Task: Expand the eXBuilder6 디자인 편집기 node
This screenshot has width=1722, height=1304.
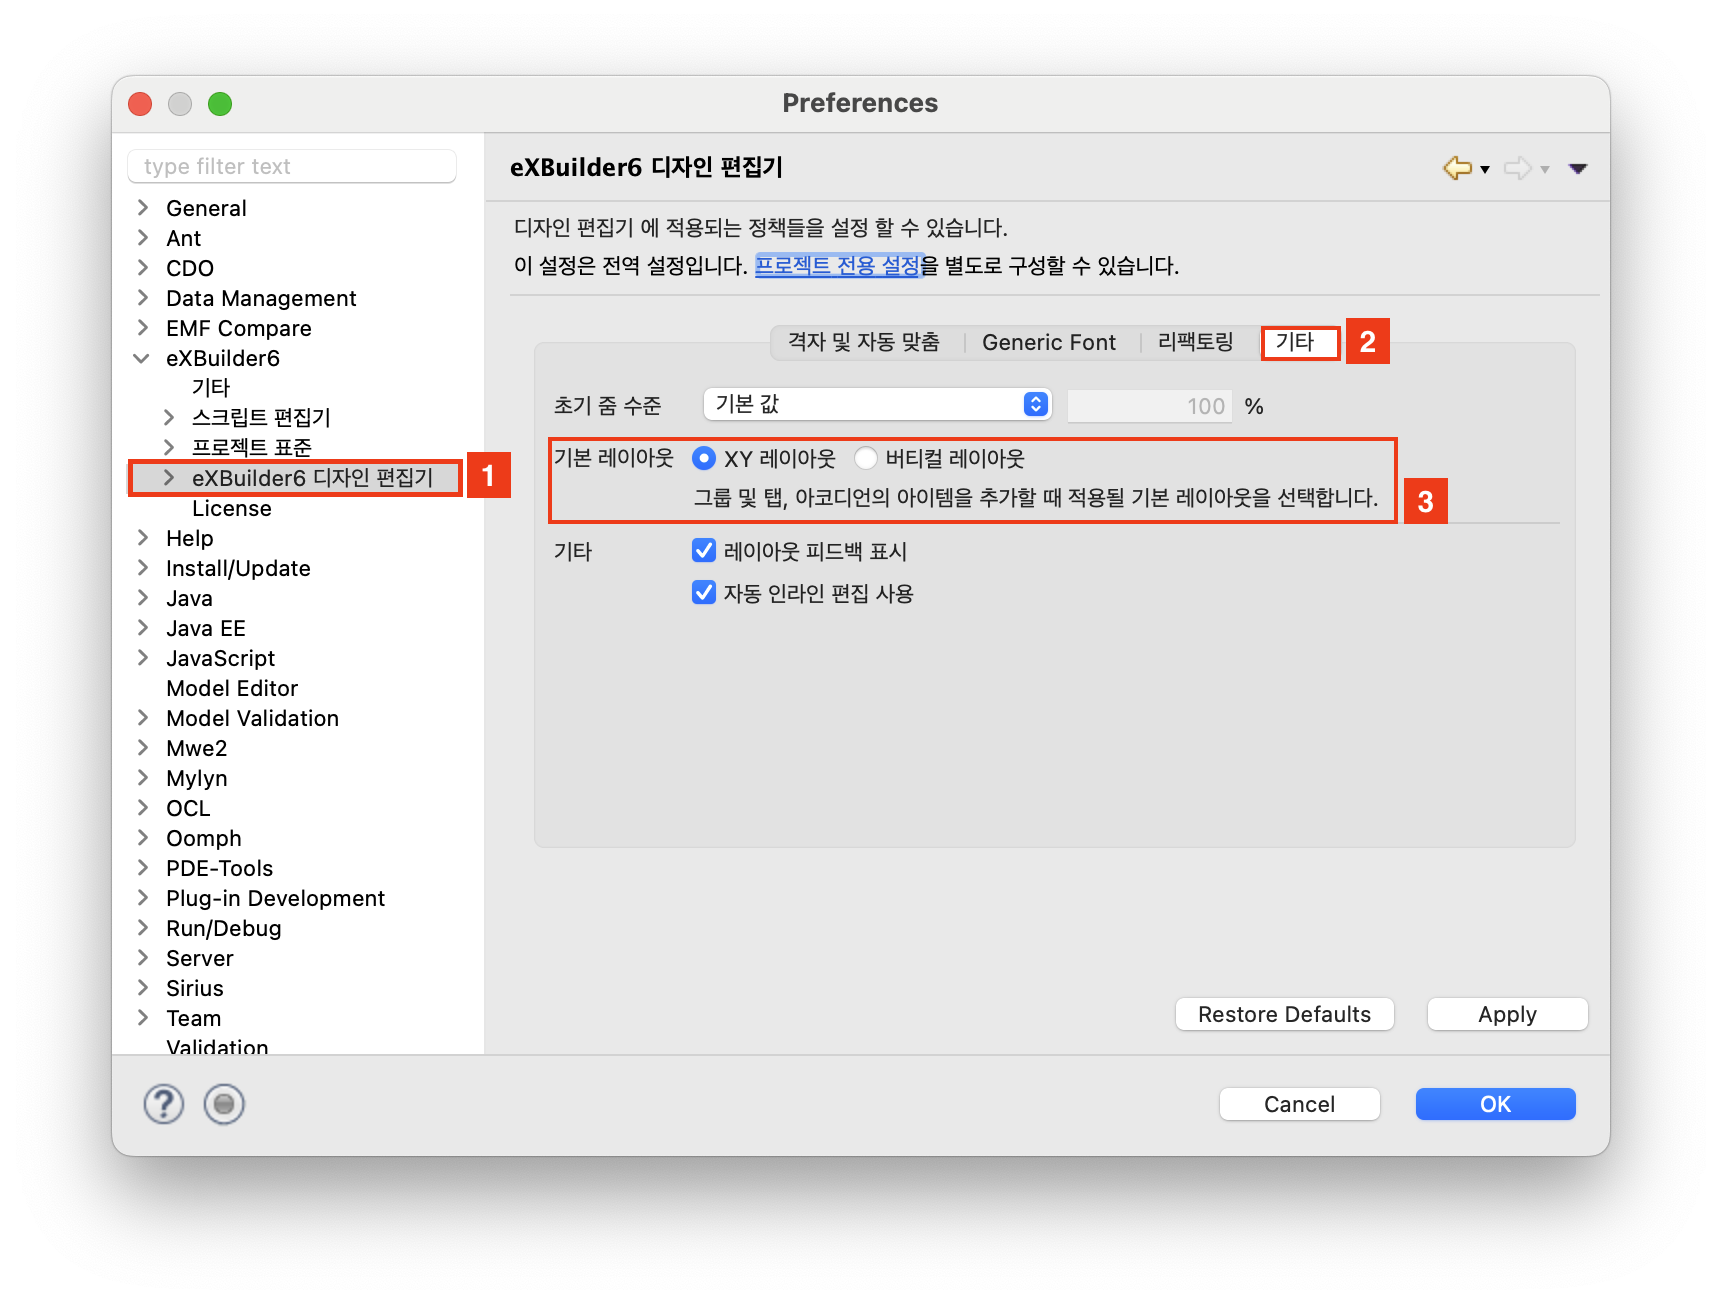Action: pyautogui.click(x=169, y=477)
